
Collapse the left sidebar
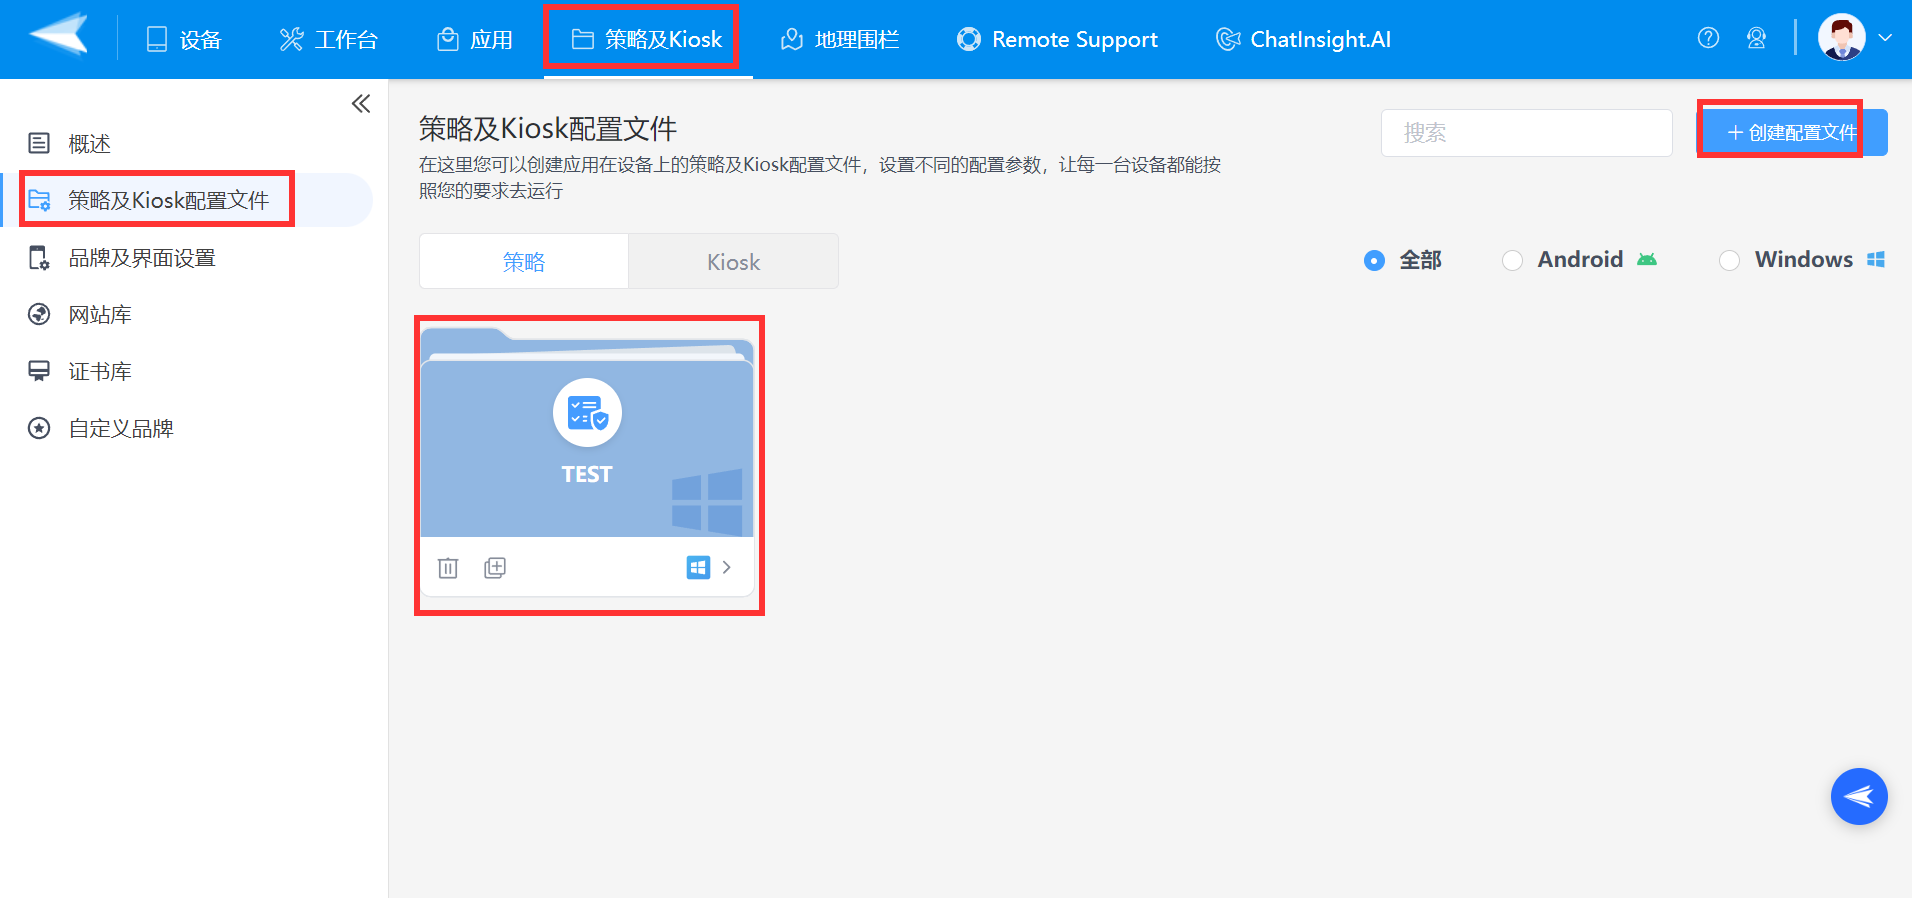361,104
